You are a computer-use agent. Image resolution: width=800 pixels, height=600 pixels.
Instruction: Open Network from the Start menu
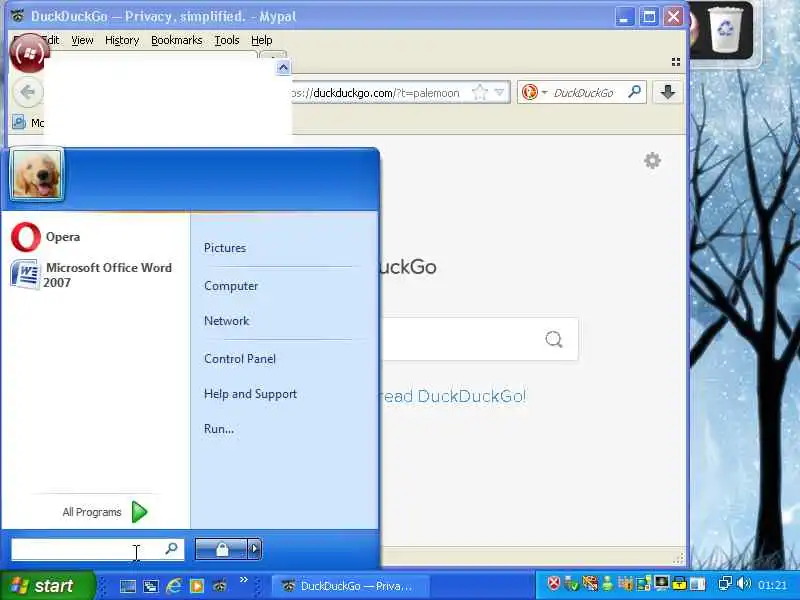pos(227,321)
